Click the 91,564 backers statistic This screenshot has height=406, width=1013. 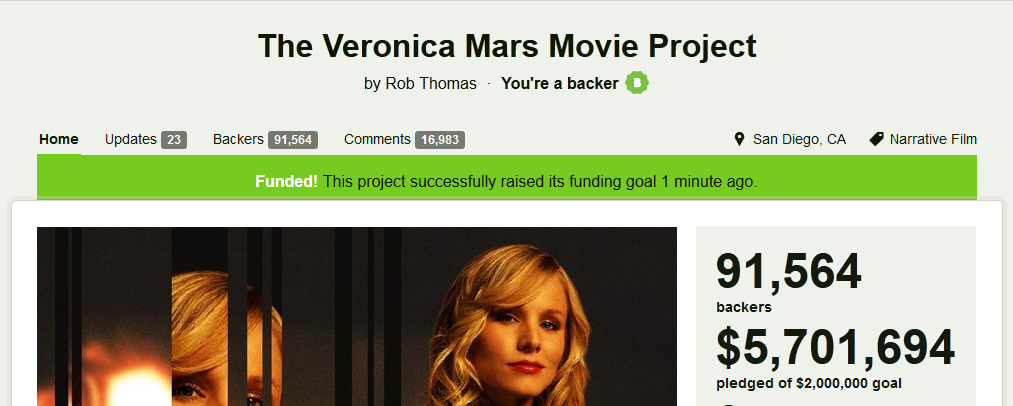click(788, 281)
